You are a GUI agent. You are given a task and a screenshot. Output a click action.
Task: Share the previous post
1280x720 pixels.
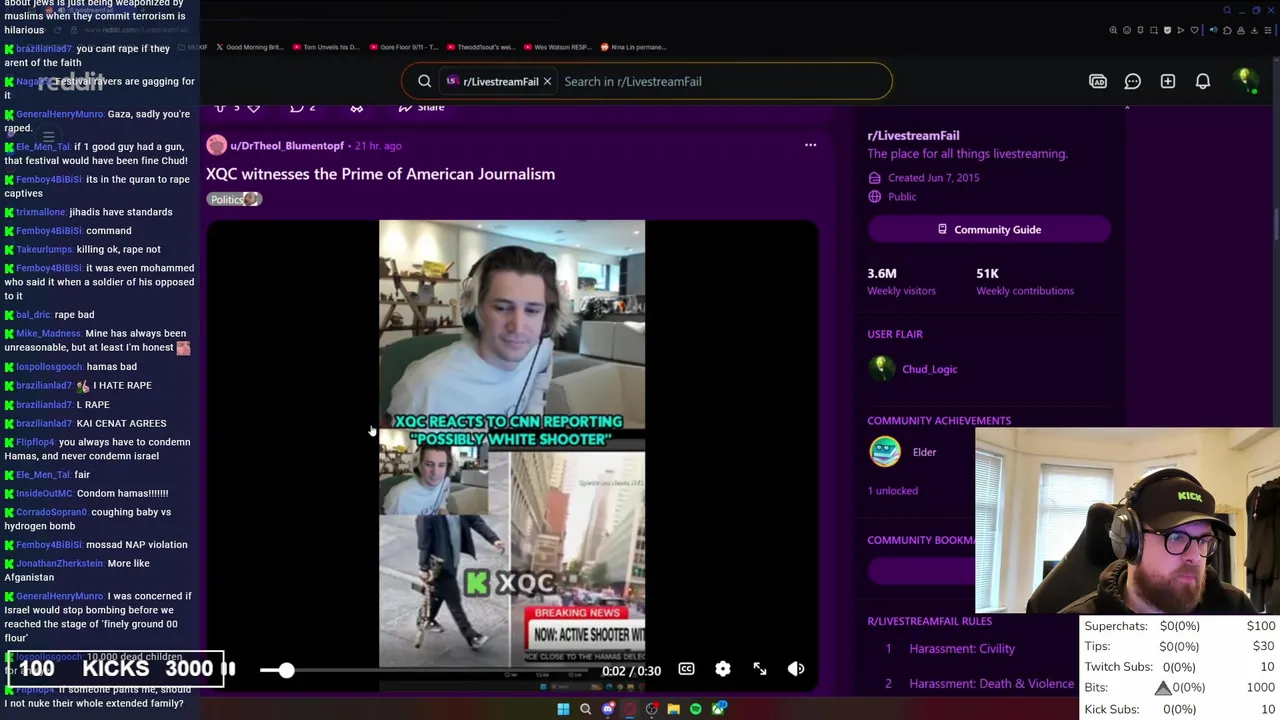click(421, 107)
